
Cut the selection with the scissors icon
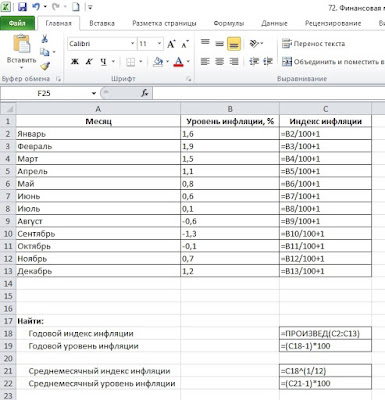pyautogui.click(x=44, y=39)
